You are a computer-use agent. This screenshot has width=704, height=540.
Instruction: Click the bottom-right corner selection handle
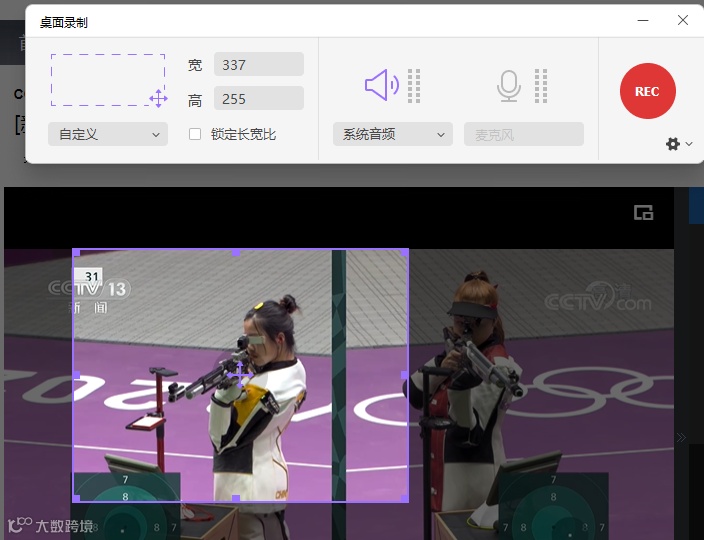click(405, 498)
